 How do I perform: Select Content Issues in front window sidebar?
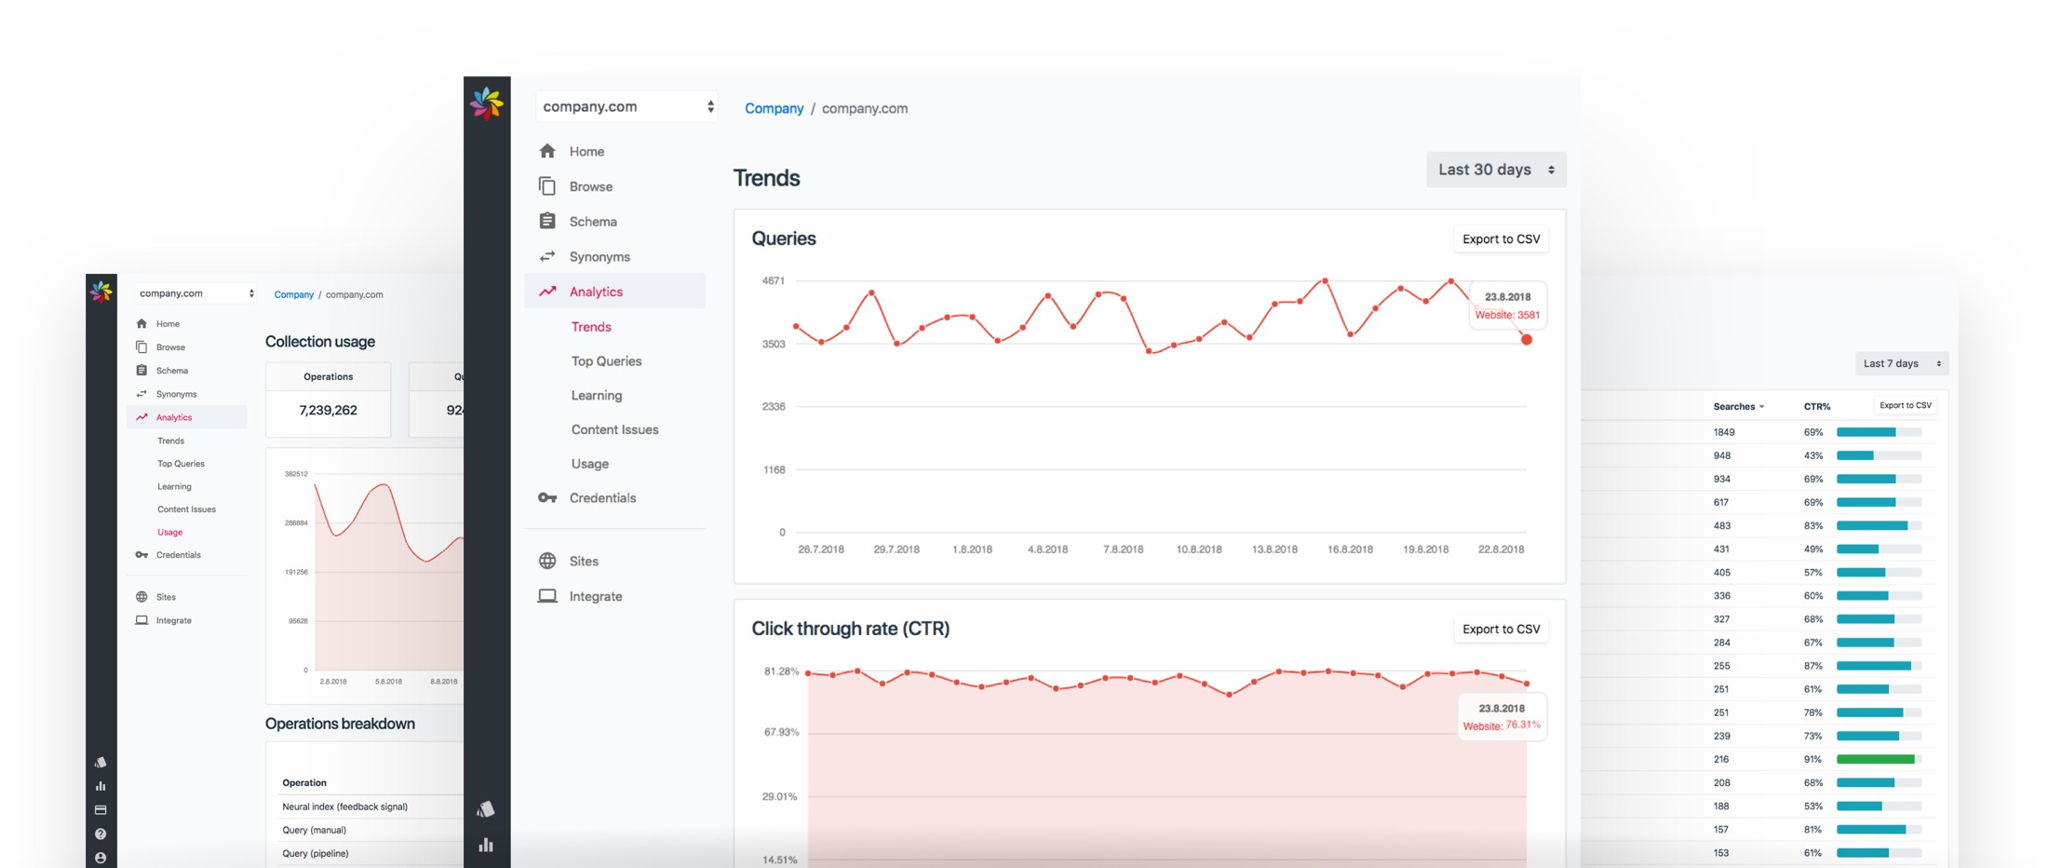coord(614,429)
